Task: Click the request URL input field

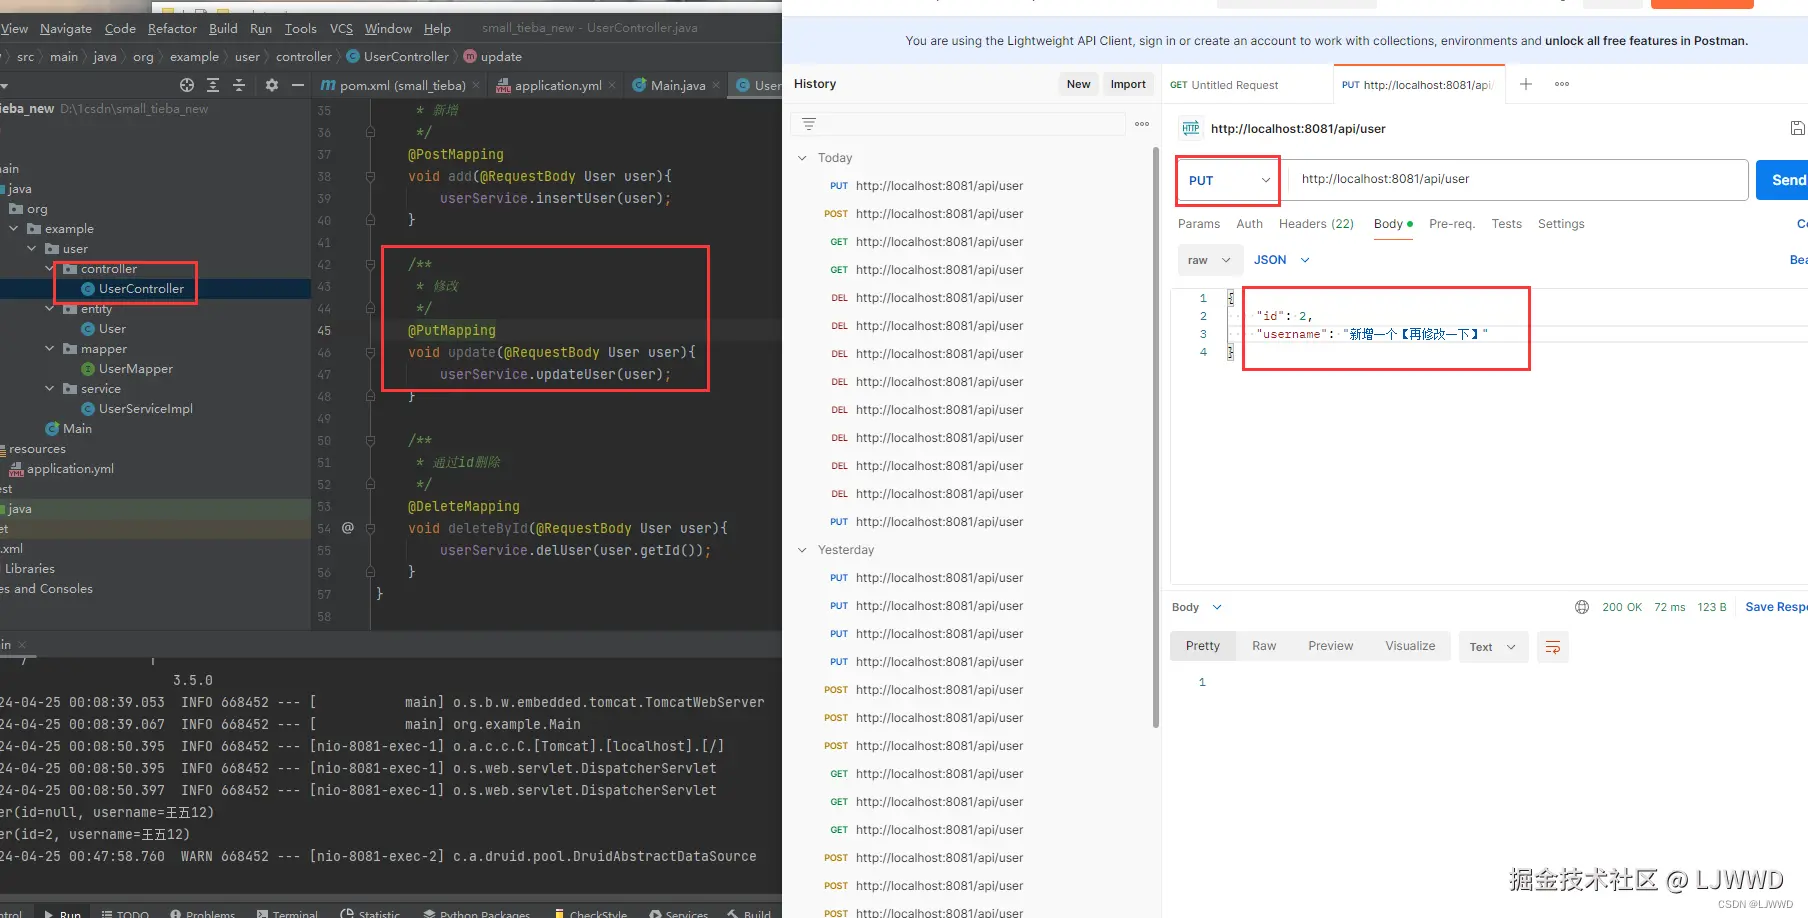Action: (x=1516, y=180)
